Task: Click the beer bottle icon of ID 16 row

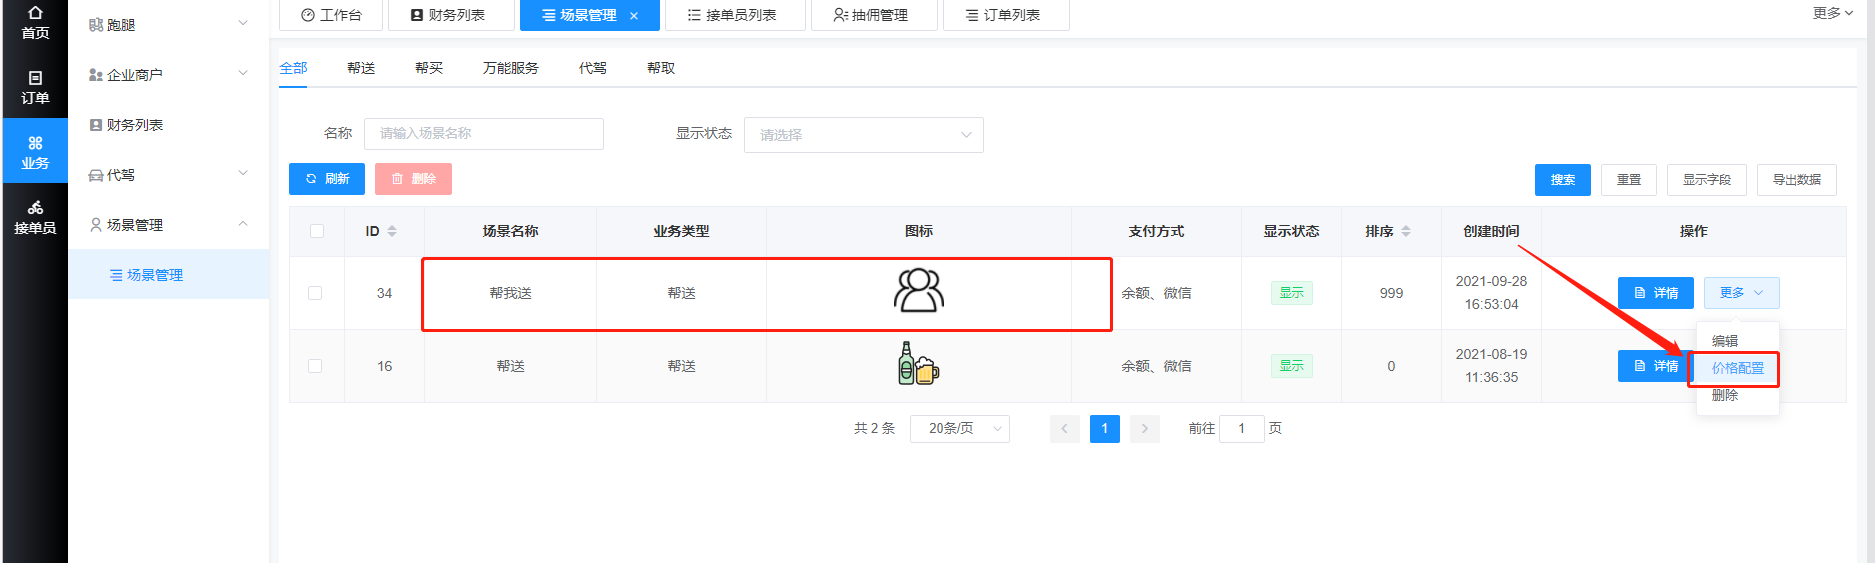Action: click(x=918, y=364)
